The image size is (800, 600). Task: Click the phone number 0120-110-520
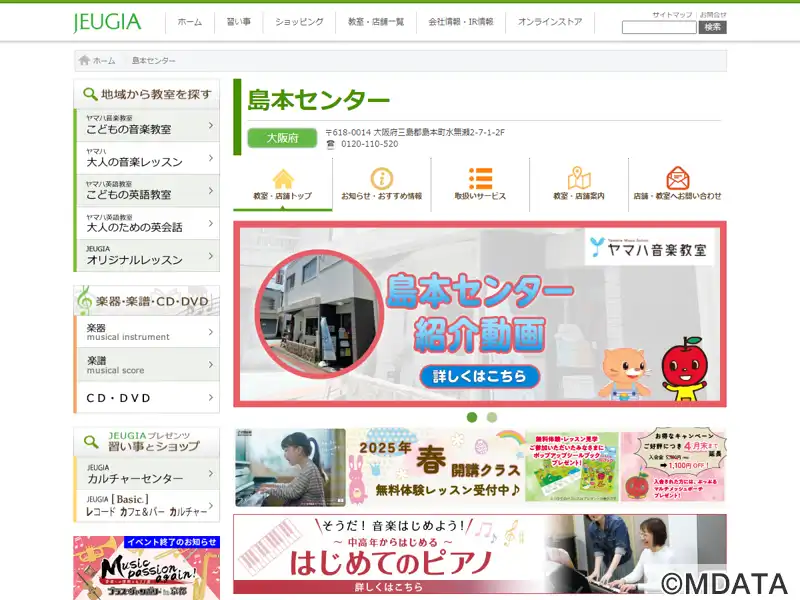tap(369, 144)
